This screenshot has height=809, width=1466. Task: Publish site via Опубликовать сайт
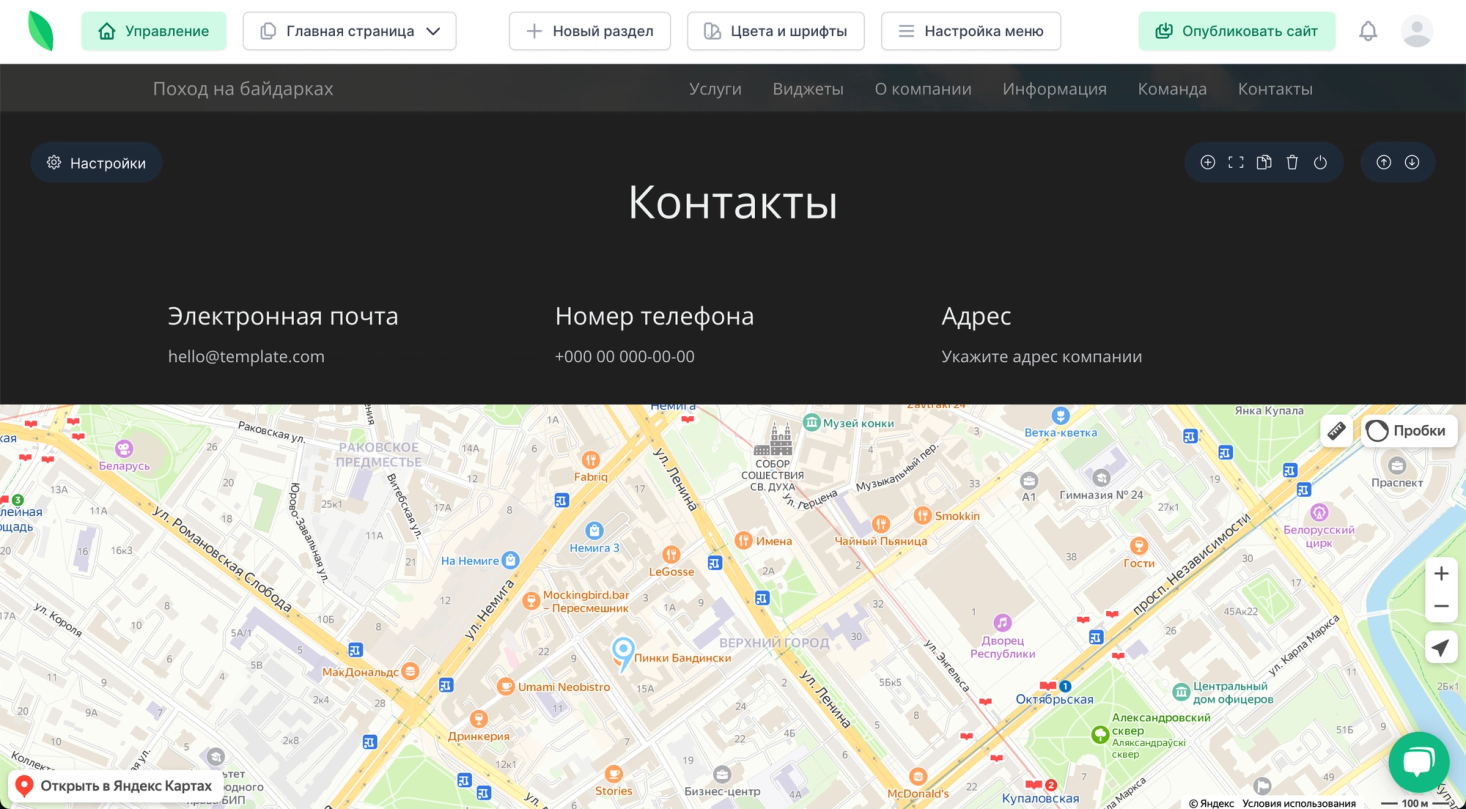click(x=1237, y=31)
